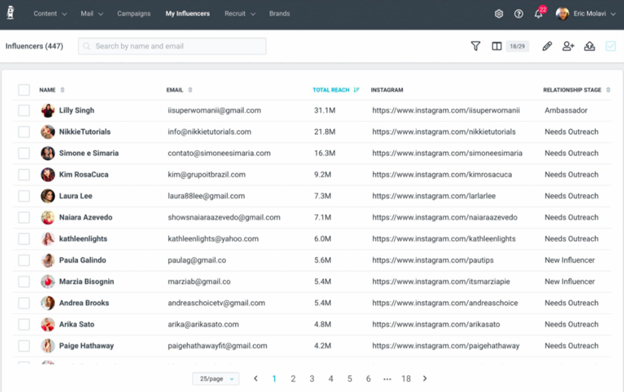The width and height of the screenshot is (624, 392).
Task: Expand the Recruit menu dropdown
Action: click(x=240, y=14)
